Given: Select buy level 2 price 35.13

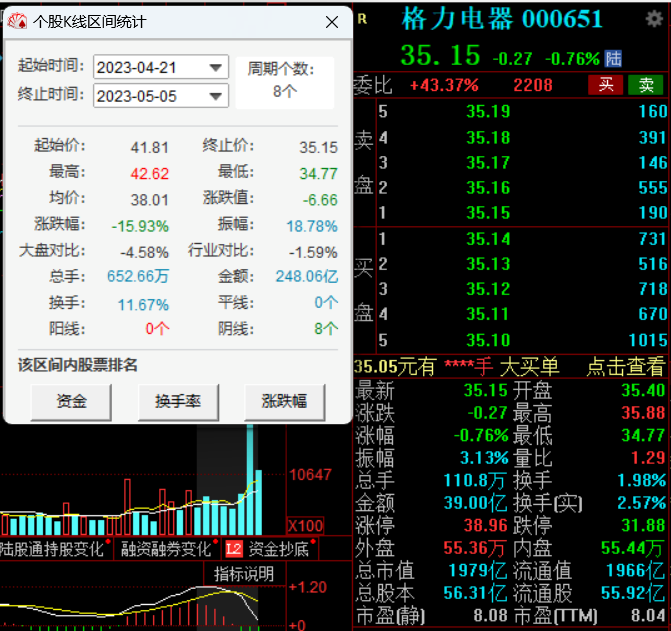Looking at the screenshot, I should (488, 264).
